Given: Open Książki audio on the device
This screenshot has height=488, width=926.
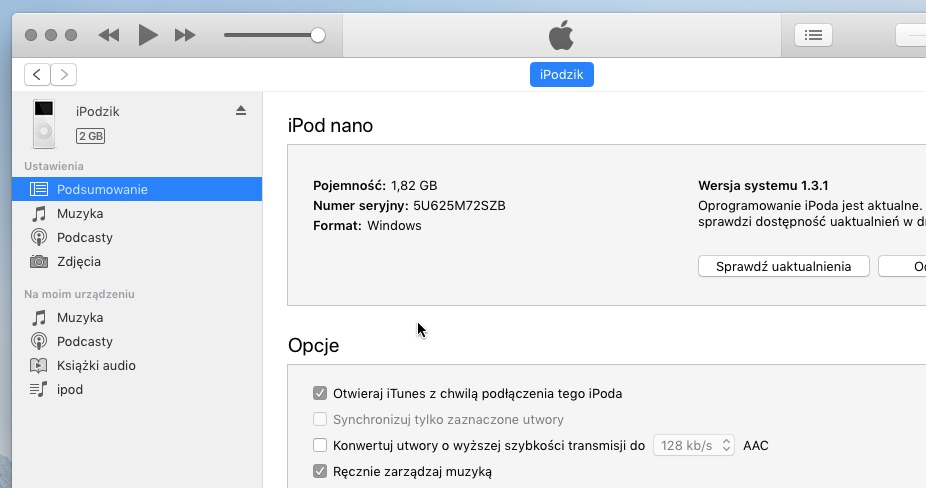Looking at the screenshot, I should click(x=137, y=365).
